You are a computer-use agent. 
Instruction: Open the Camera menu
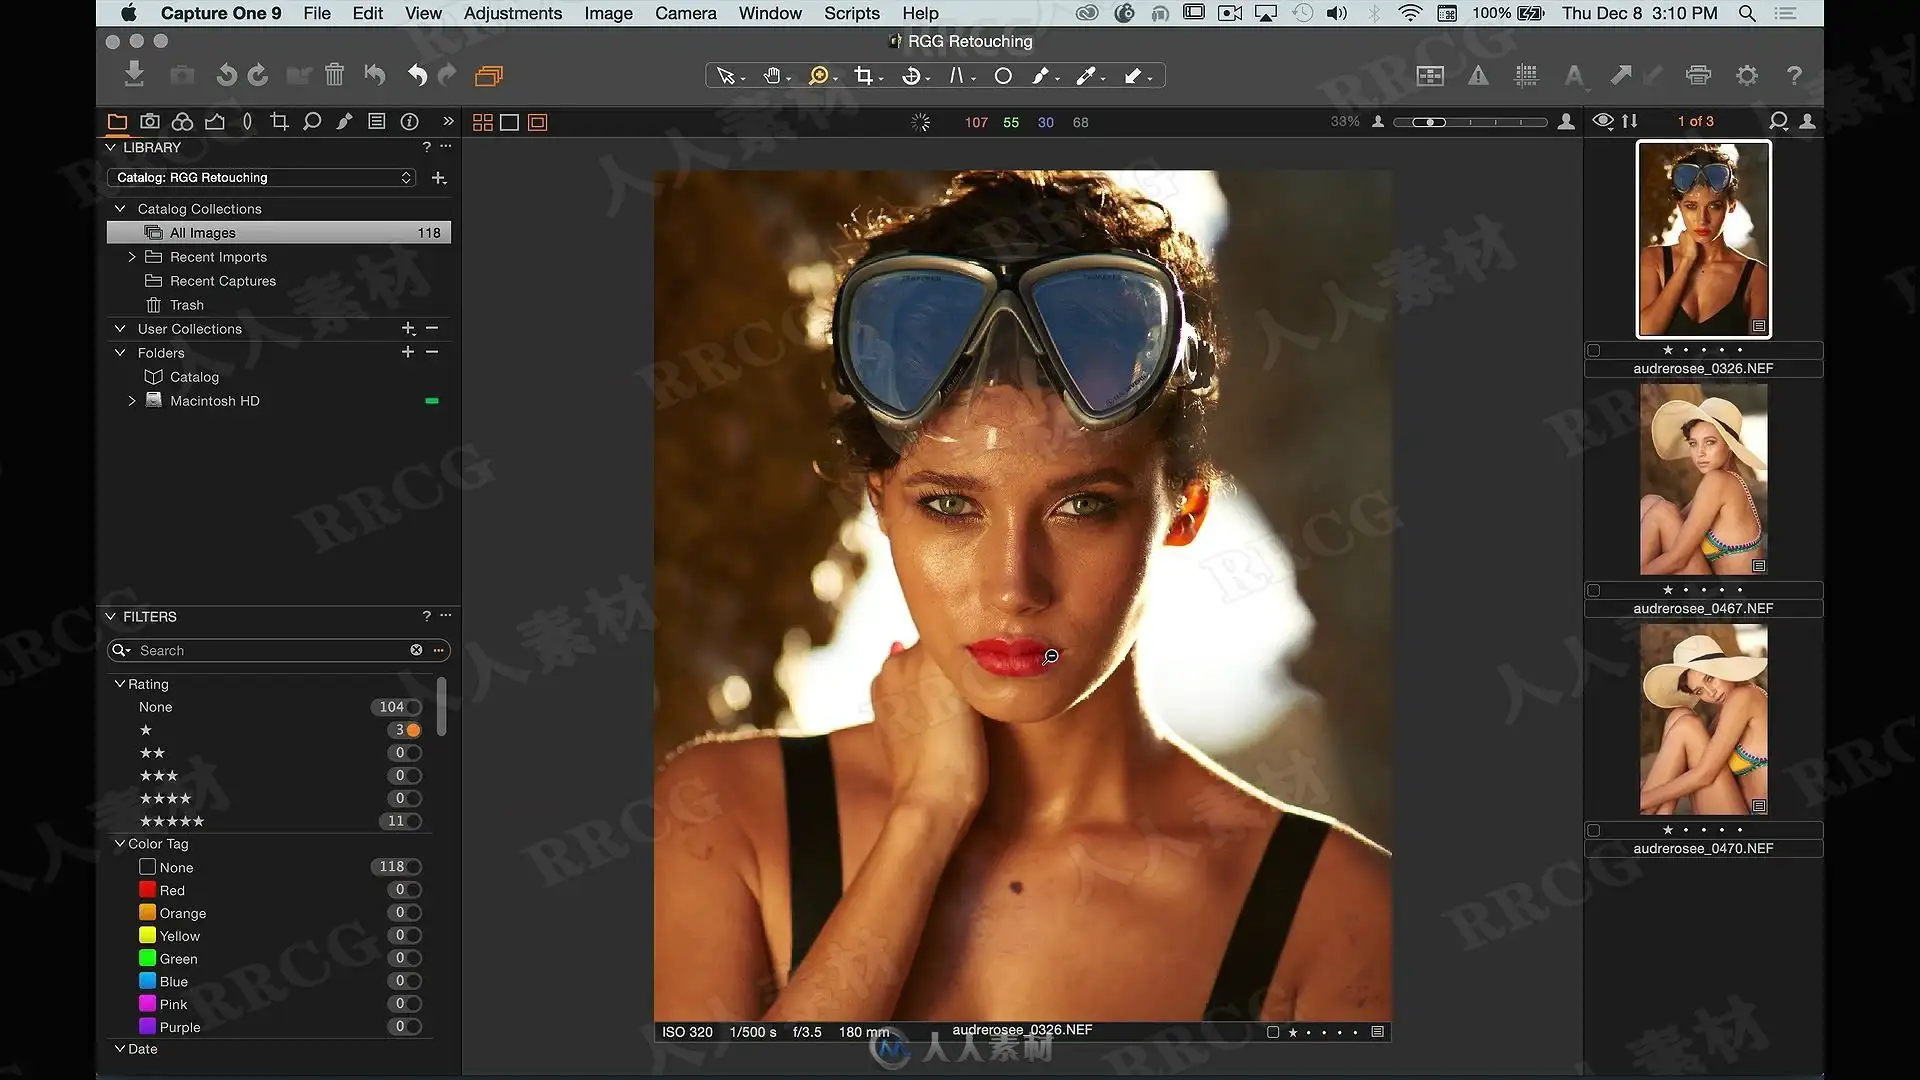[686, 13]
